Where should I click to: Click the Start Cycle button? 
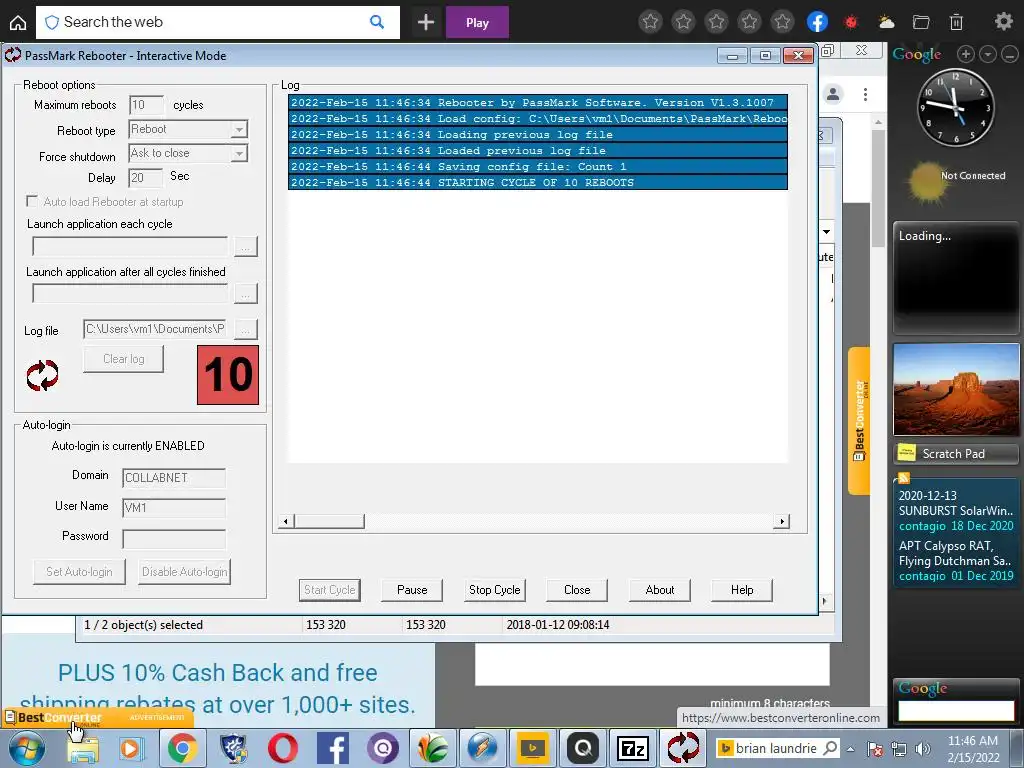[x=329, y=590]
